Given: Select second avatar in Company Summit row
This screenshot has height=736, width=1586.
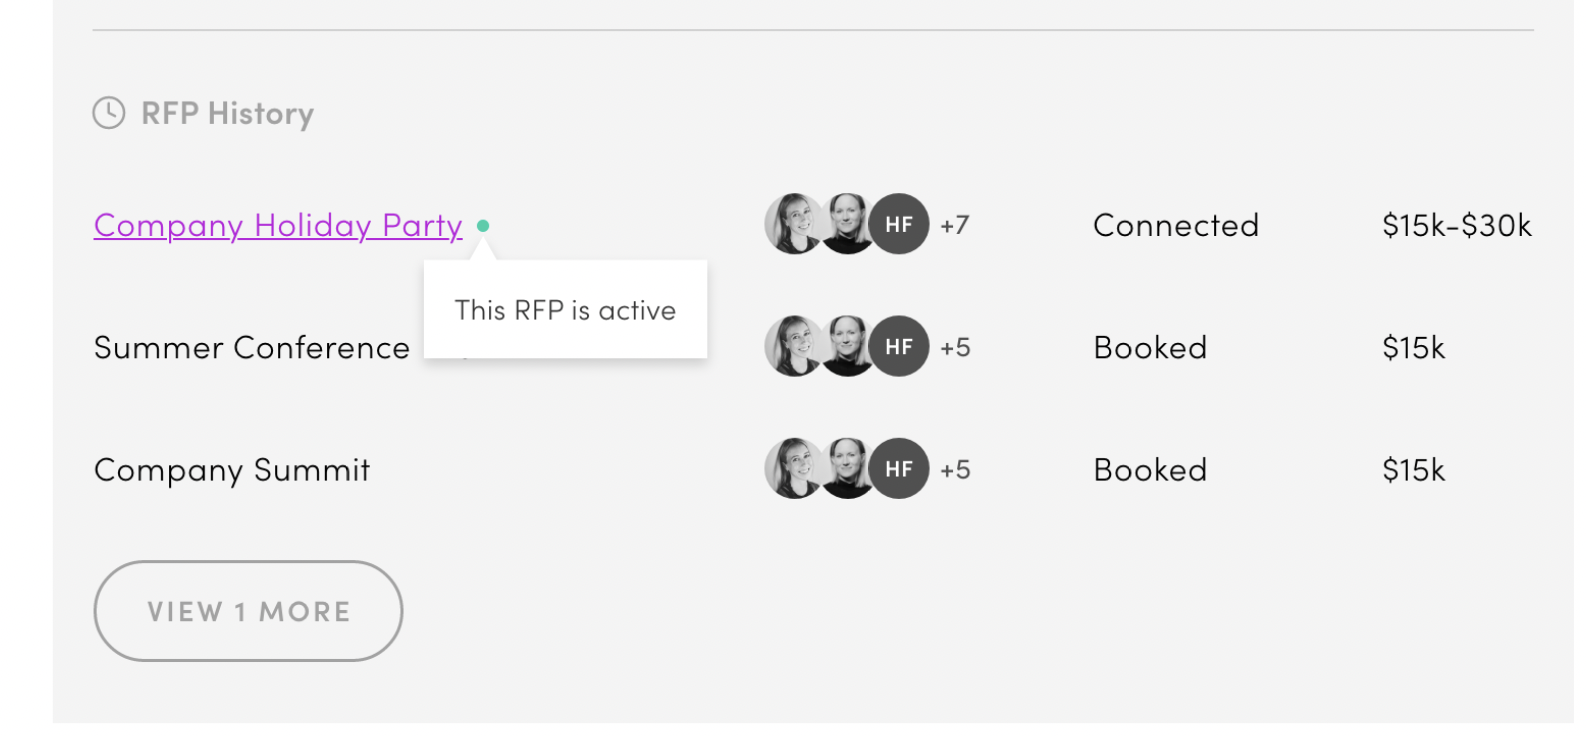Looking at the screenshot, I should click(x=847, y=469).
